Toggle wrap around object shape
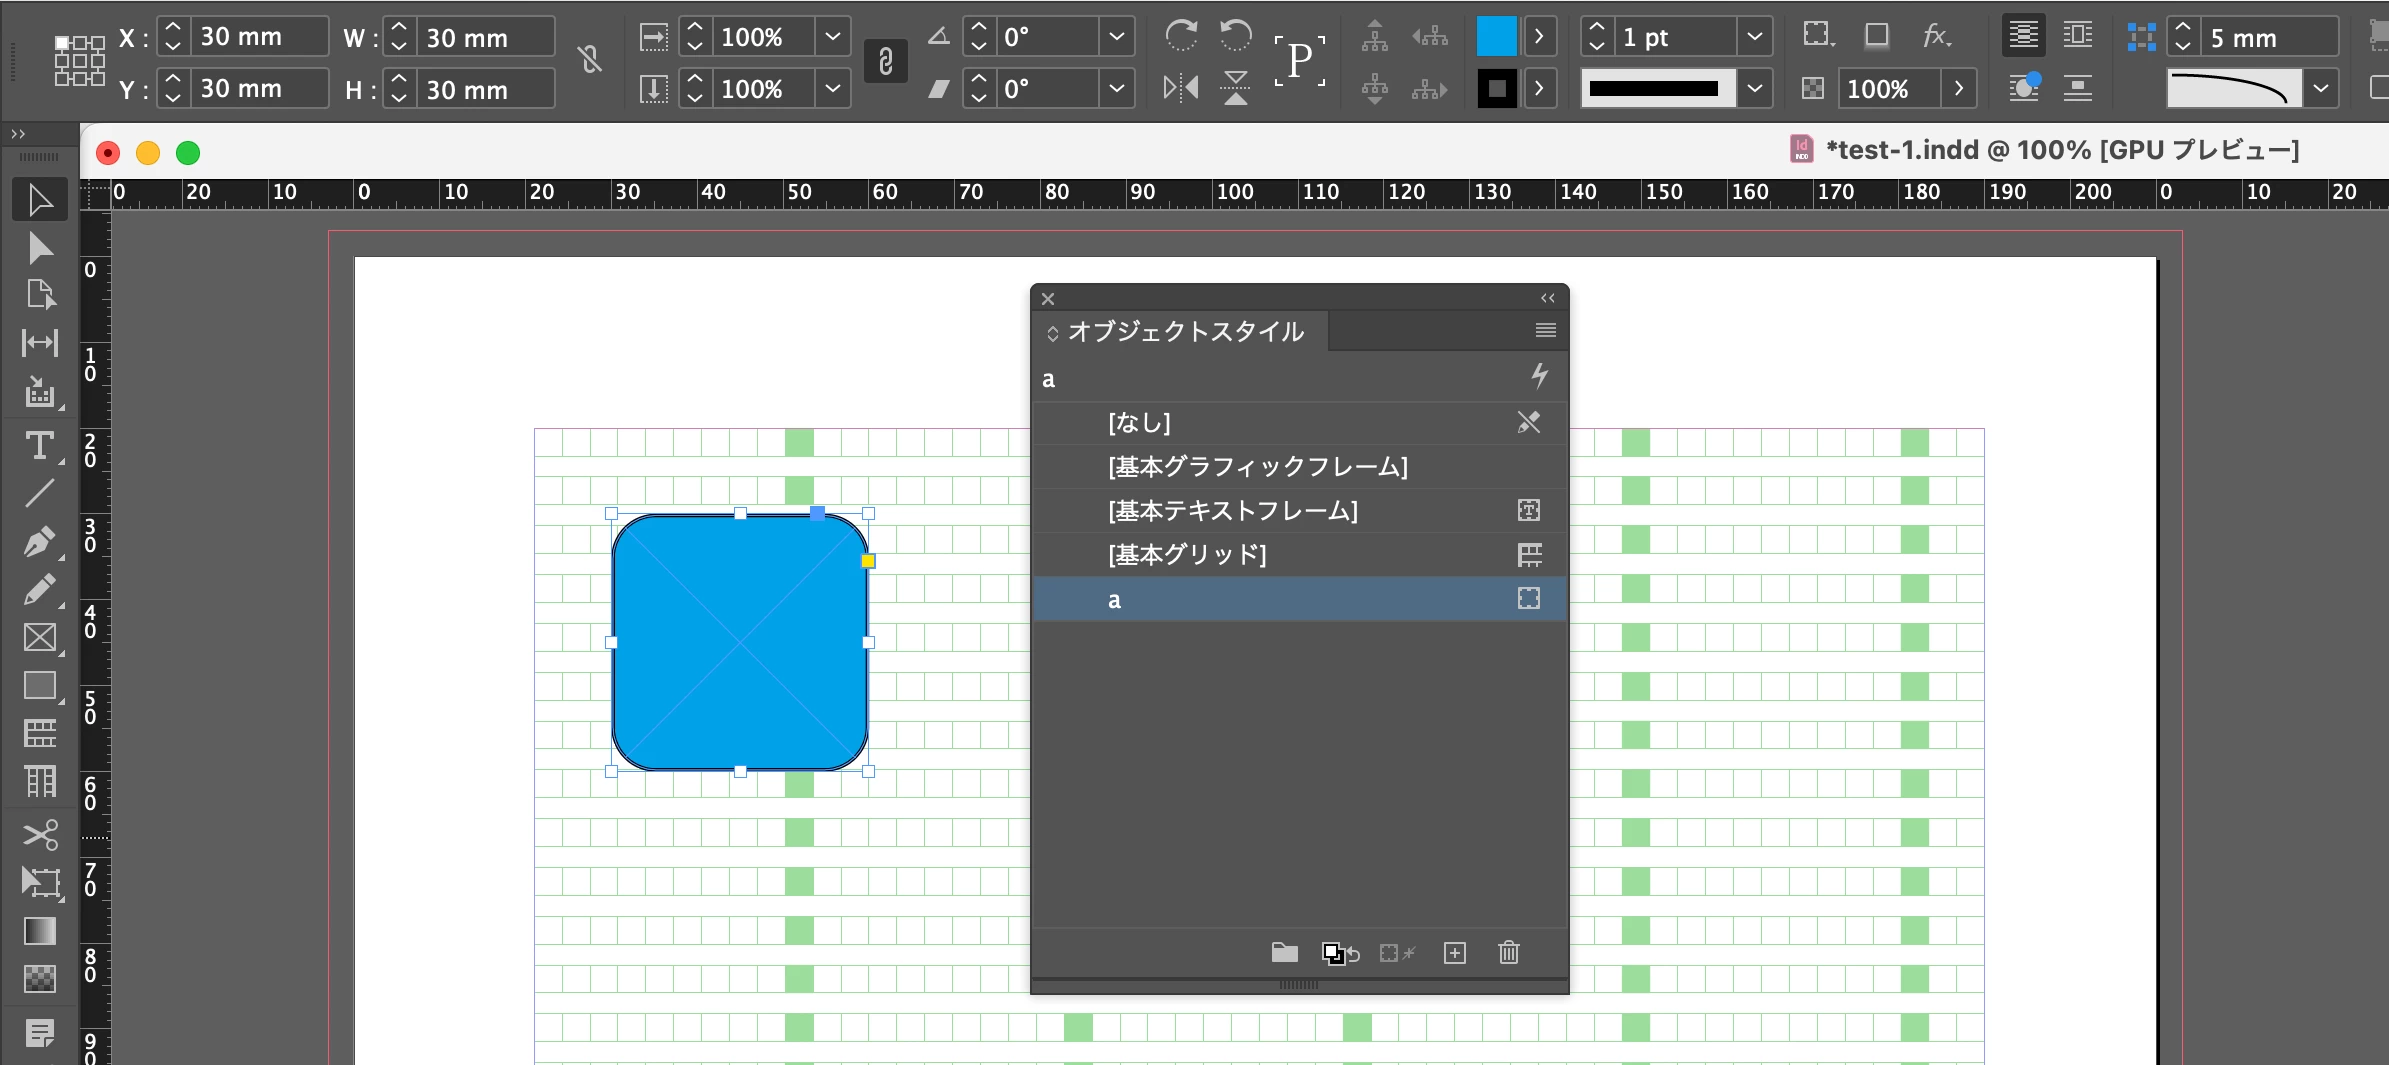The image size is (2389, 1065). pyautogui.click(x=2024, y=88)
